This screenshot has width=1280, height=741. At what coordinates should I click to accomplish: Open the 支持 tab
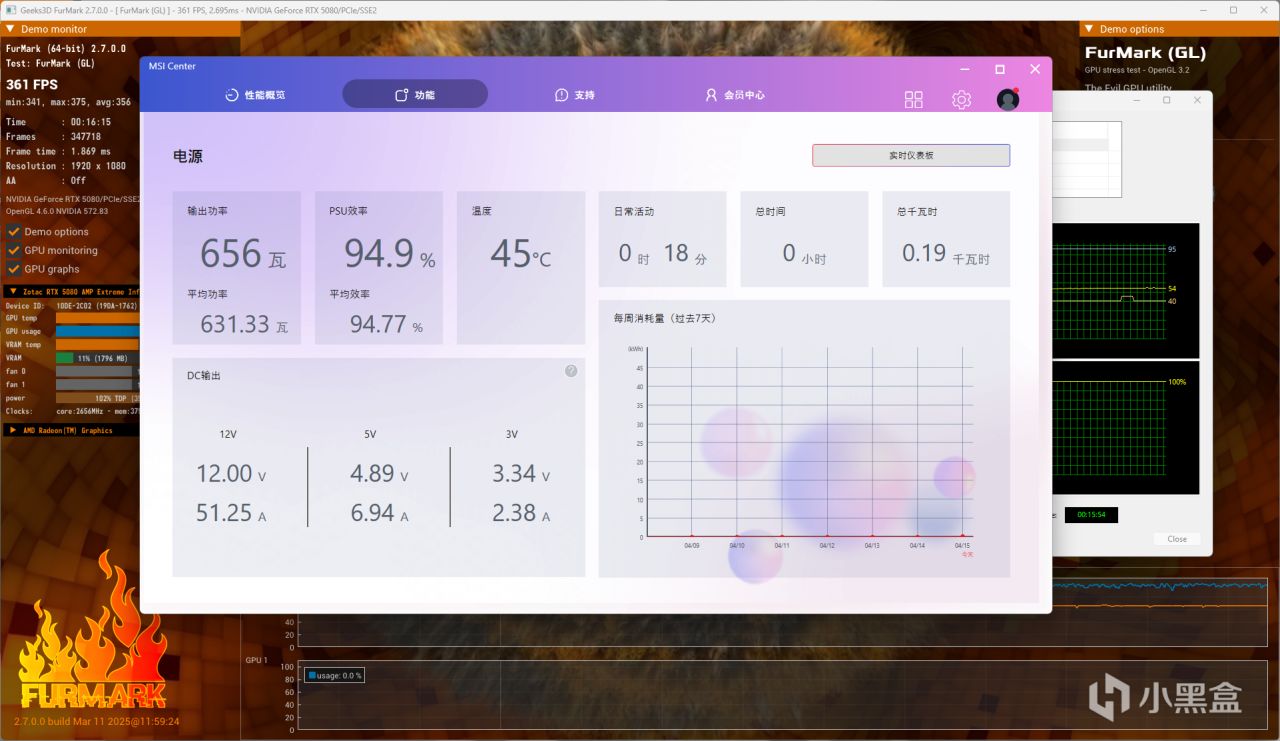click(x=575, y=95)
